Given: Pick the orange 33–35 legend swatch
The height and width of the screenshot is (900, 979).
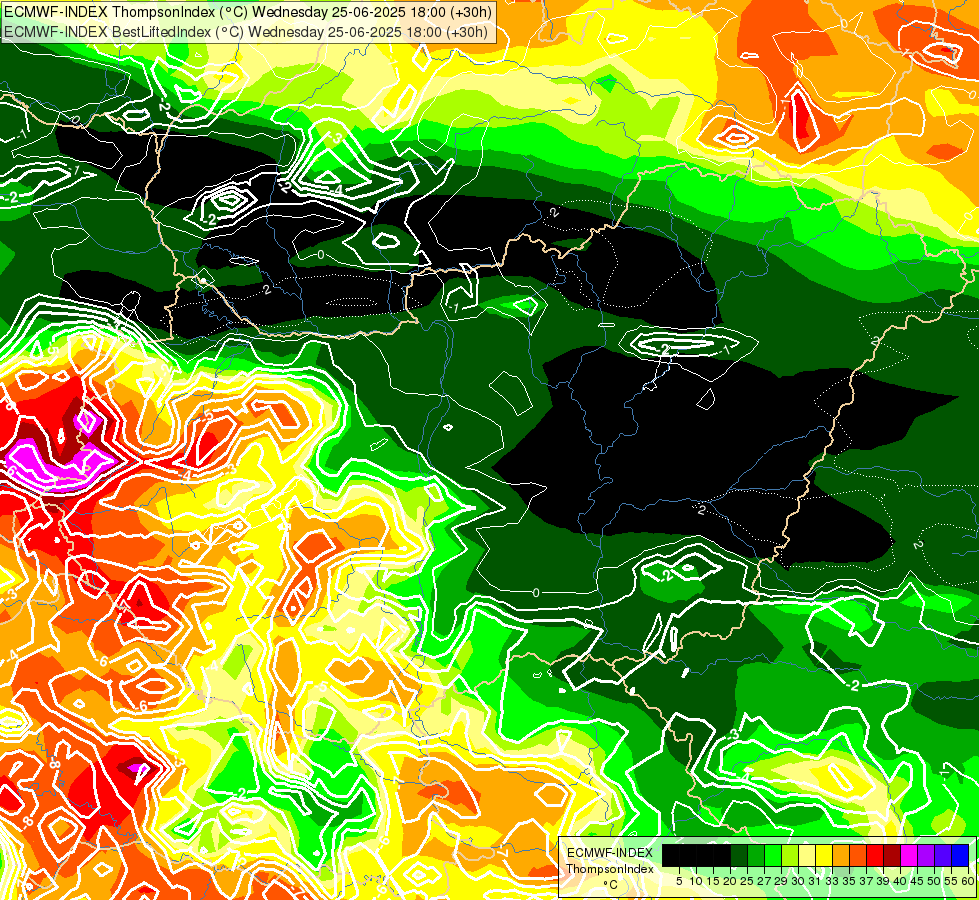Looking at the screenshot, I should click(841, 856).
